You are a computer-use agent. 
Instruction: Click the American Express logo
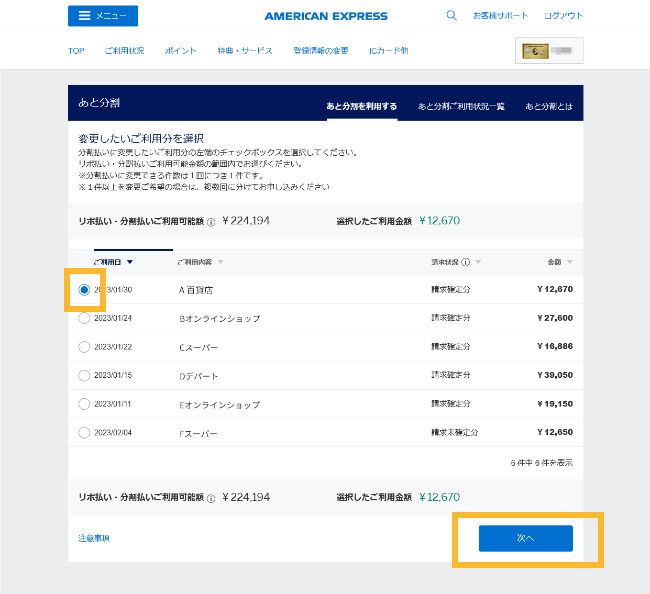tap(326, 16)
